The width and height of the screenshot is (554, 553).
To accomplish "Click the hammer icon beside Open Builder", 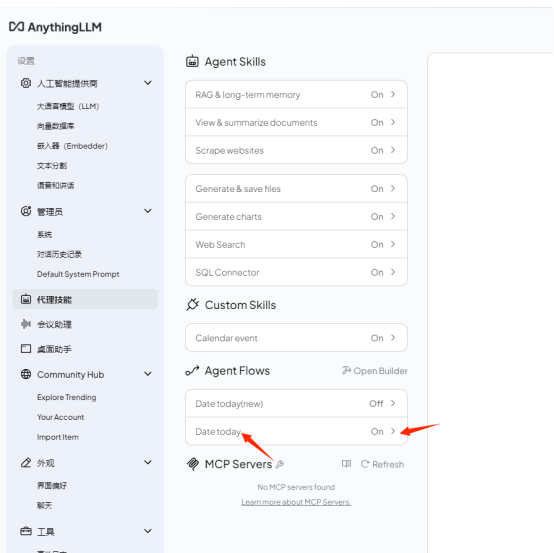I will coord(346,370).
